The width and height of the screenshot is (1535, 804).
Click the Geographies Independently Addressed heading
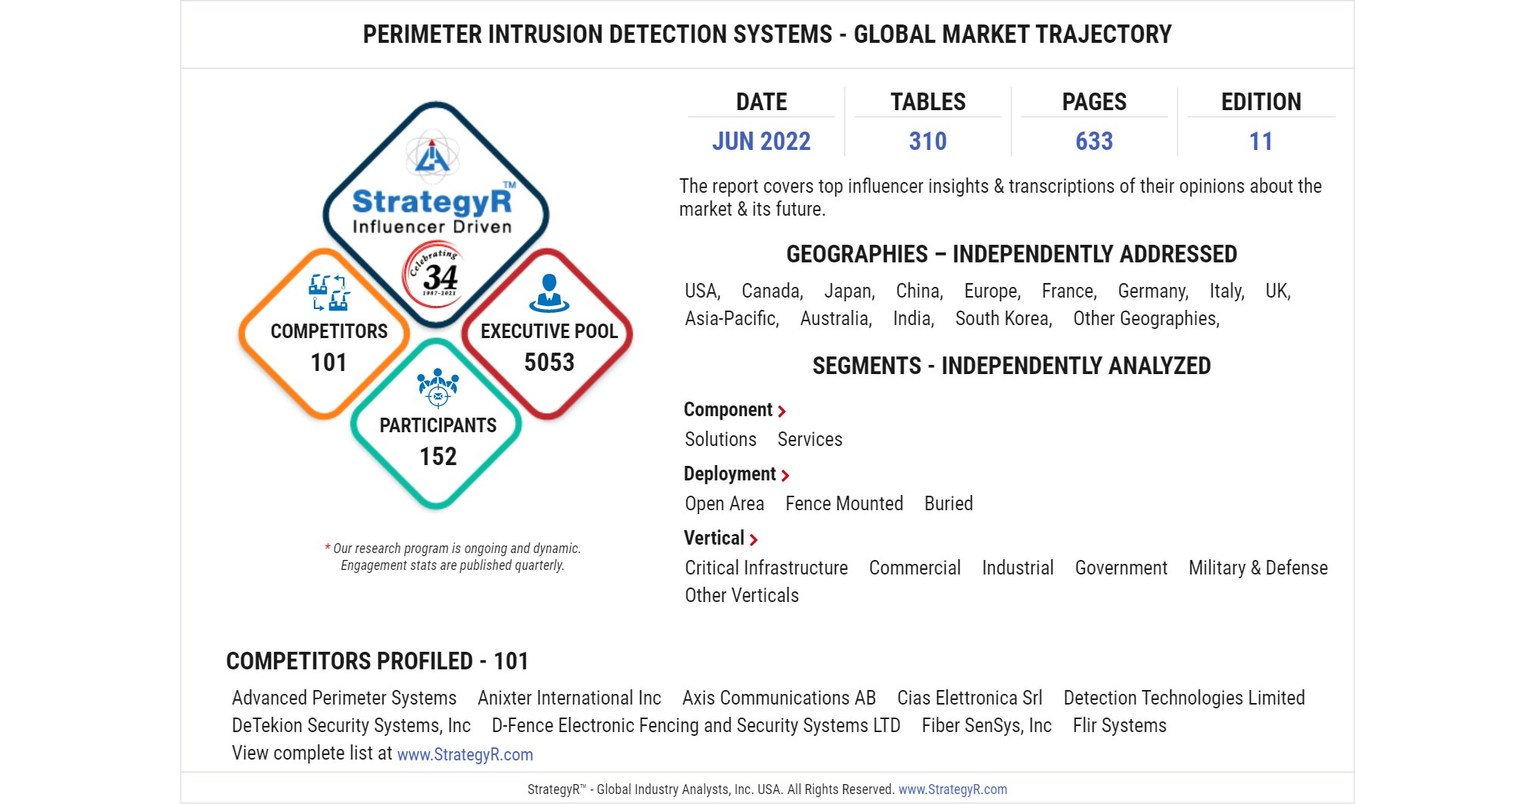1012,254
